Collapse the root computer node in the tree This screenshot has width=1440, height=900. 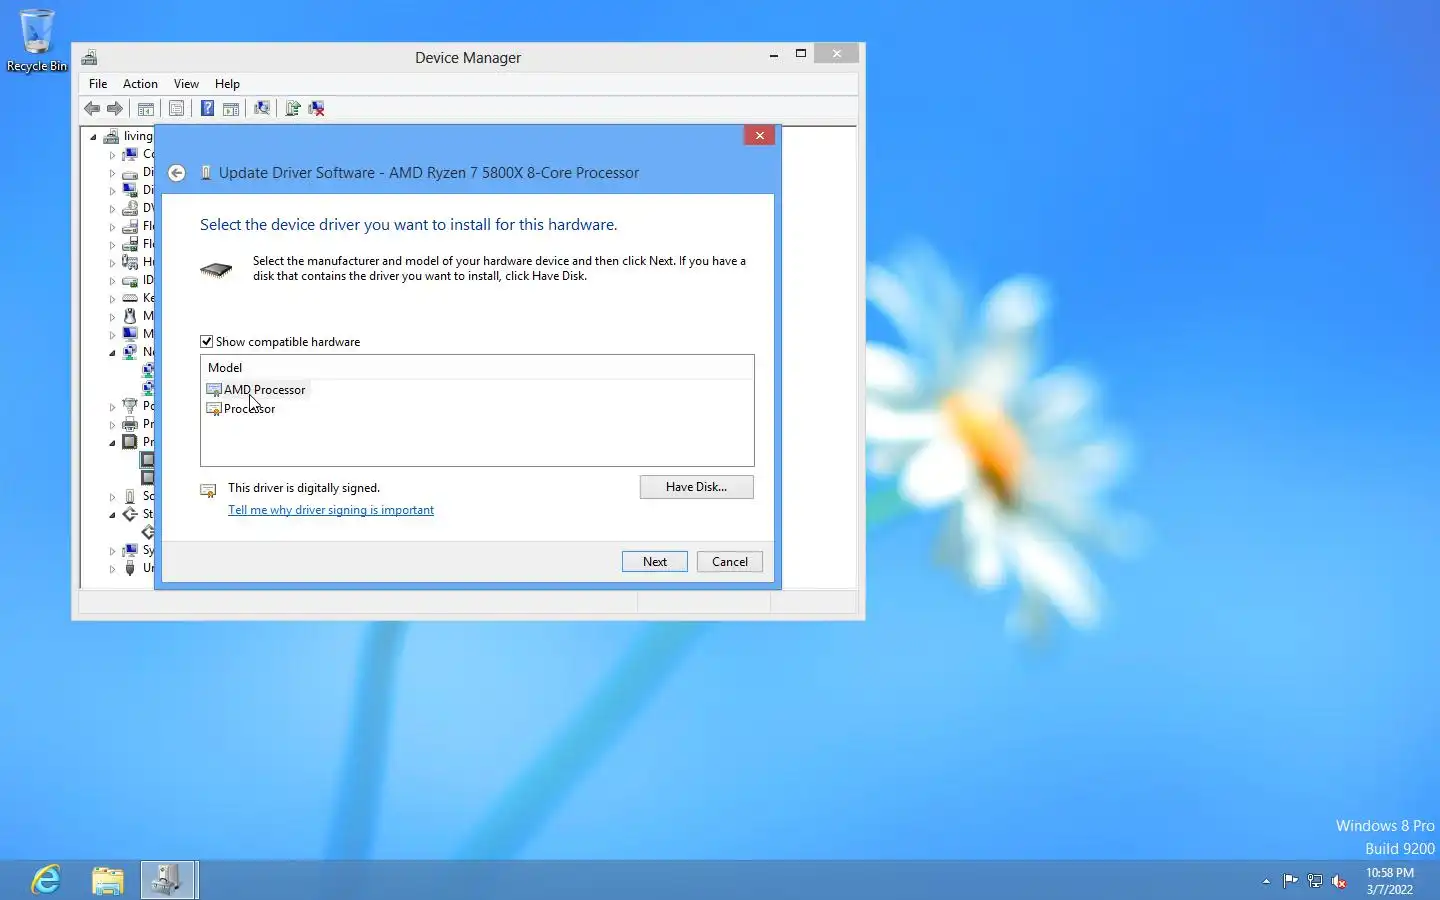pyautogui.click(x=93, y=137)
